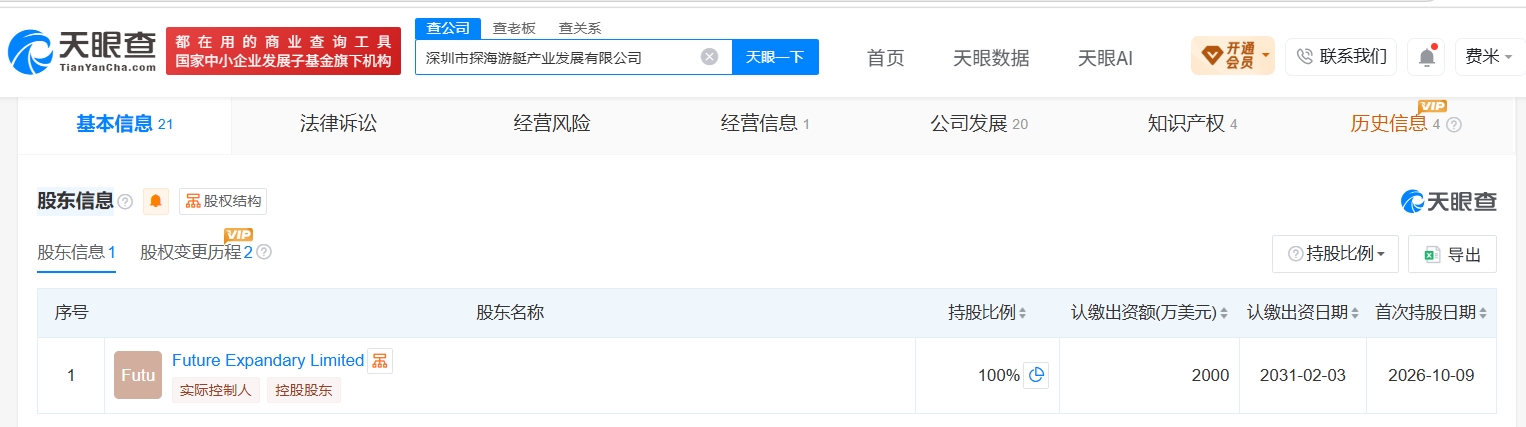Select the 查关系 search tab

point(580,28)
